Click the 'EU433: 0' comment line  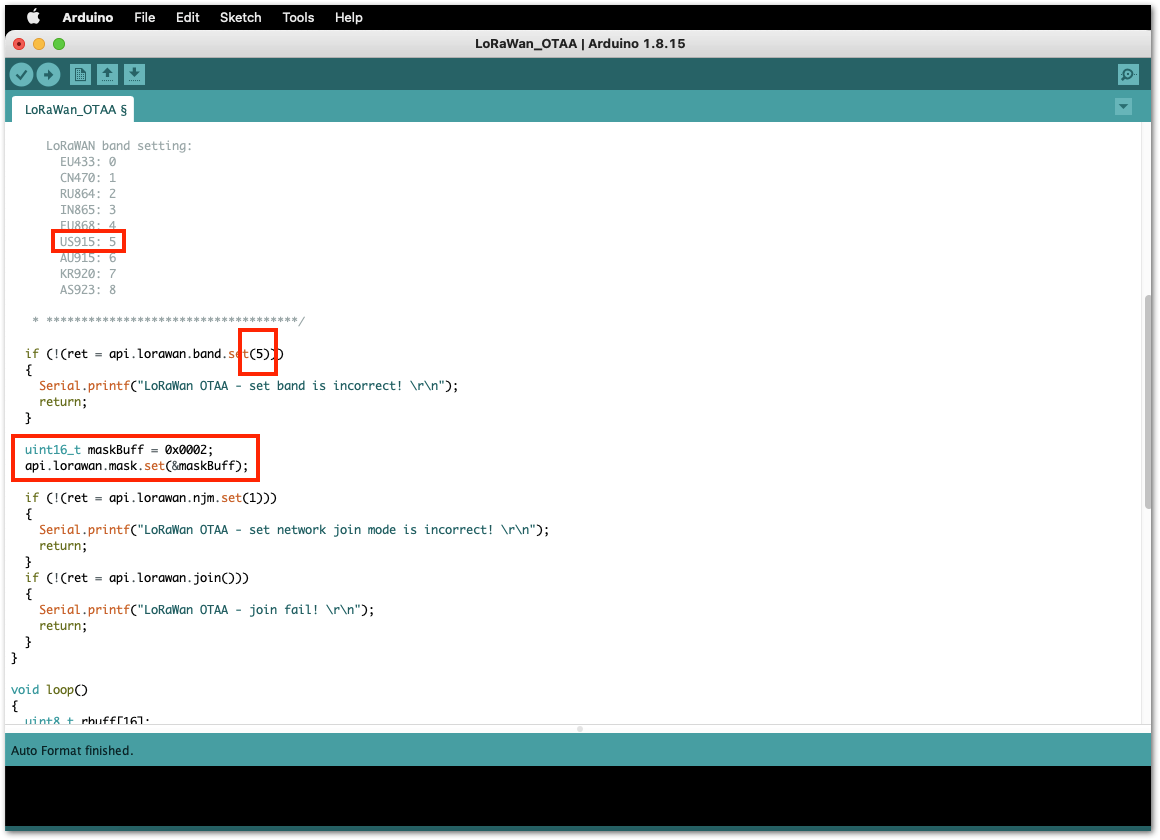tap(88, 162)
